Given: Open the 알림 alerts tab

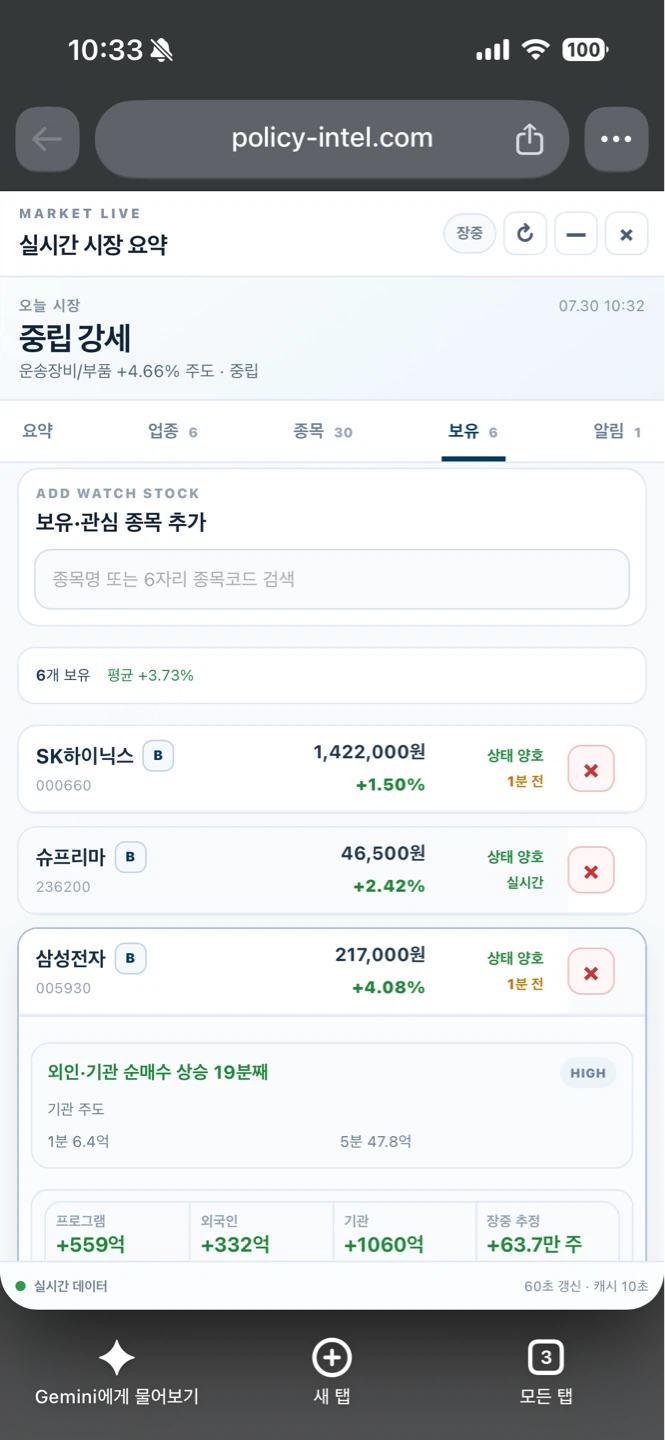Looking at the screenshot, I should [x=617, y=431].
